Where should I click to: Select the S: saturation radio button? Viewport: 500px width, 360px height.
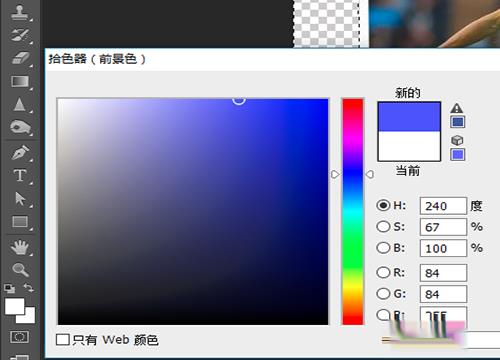click(383, 227)
